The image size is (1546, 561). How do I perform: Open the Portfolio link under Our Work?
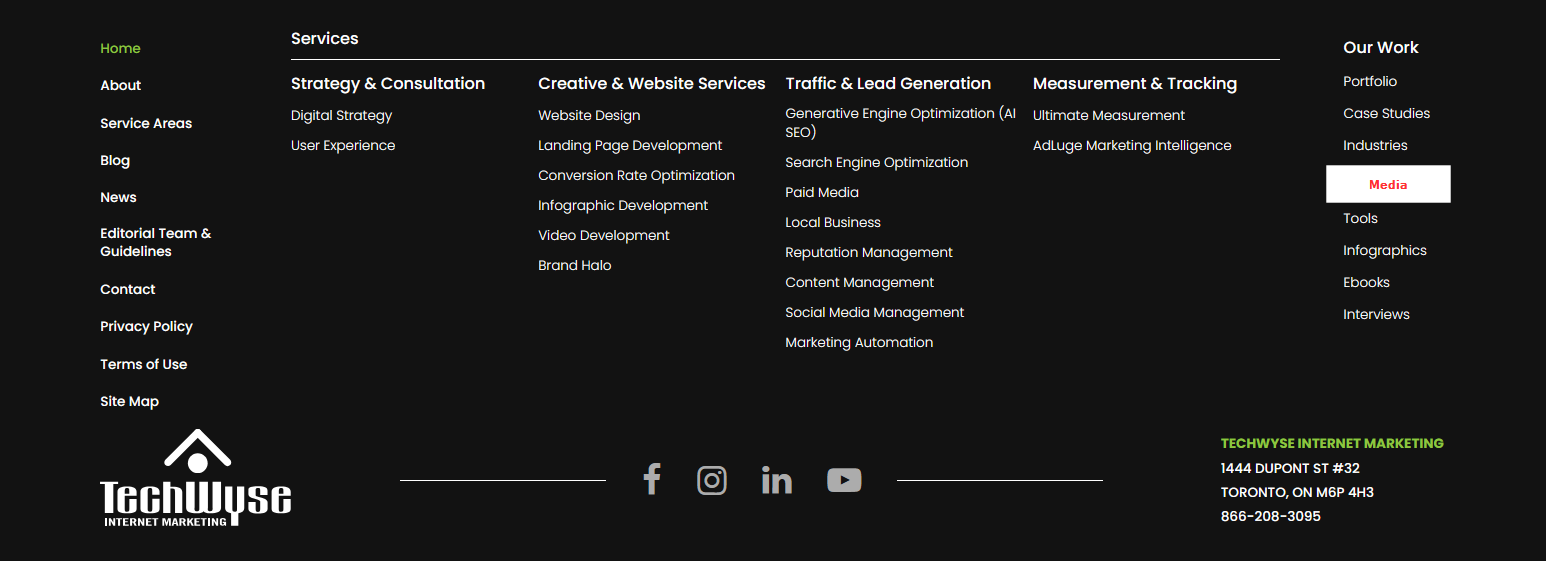(1370, 81)
